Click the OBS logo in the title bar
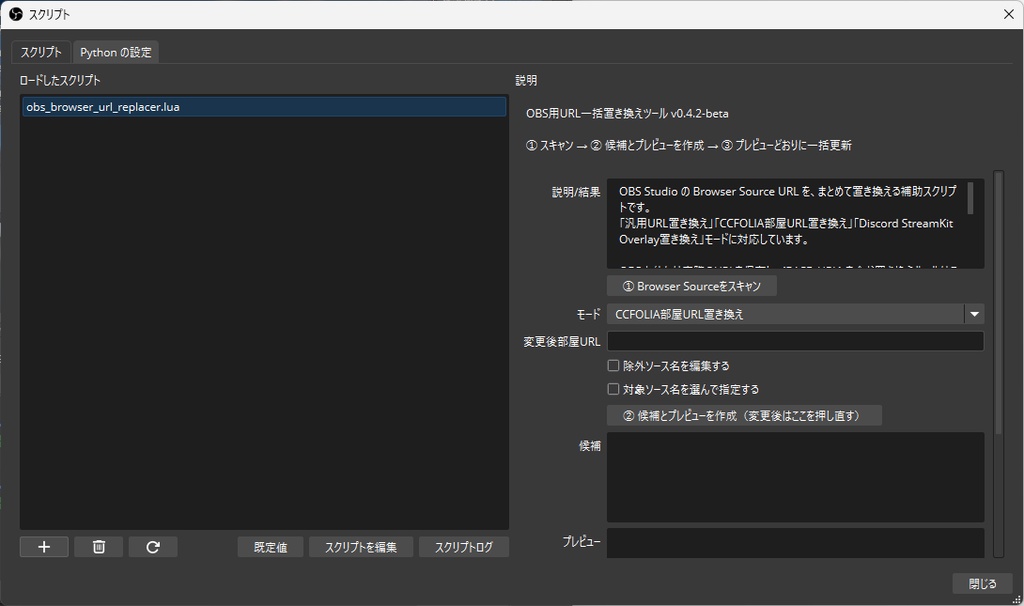The image size is (1024, 606). pyautogui.click(x=16, y=14)
